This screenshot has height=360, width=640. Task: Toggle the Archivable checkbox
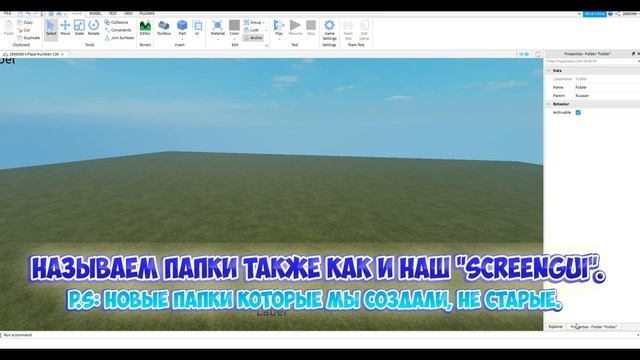click(578, 113)
